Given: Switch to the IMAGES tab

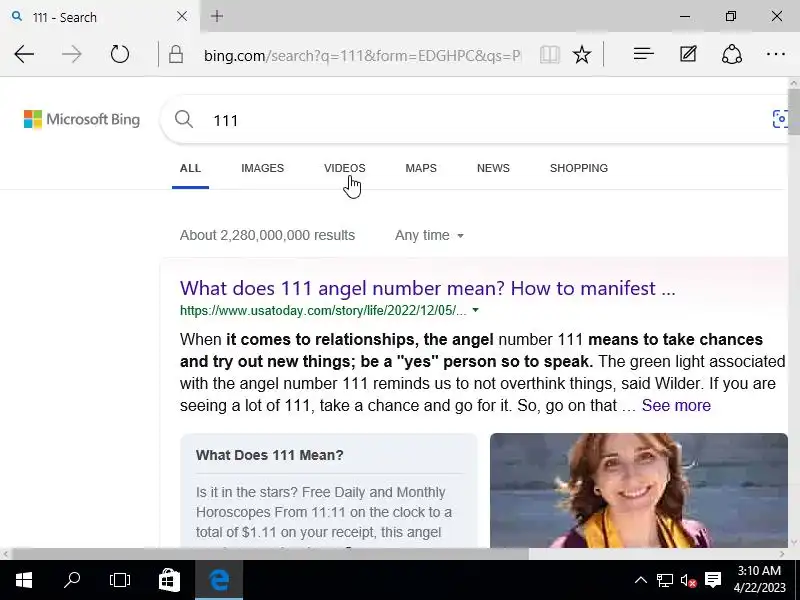Looking at the screenshot, I should (x=262, y=168).
